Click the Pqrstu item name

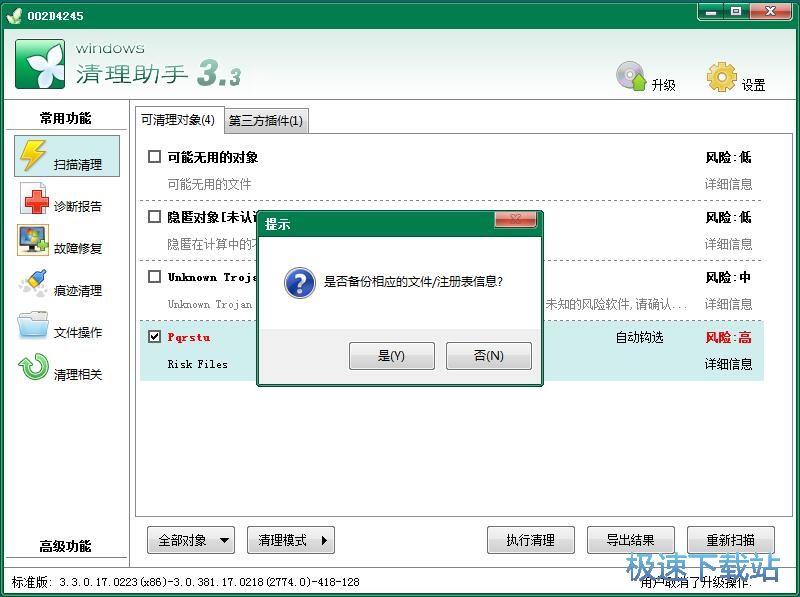[189, 337]
